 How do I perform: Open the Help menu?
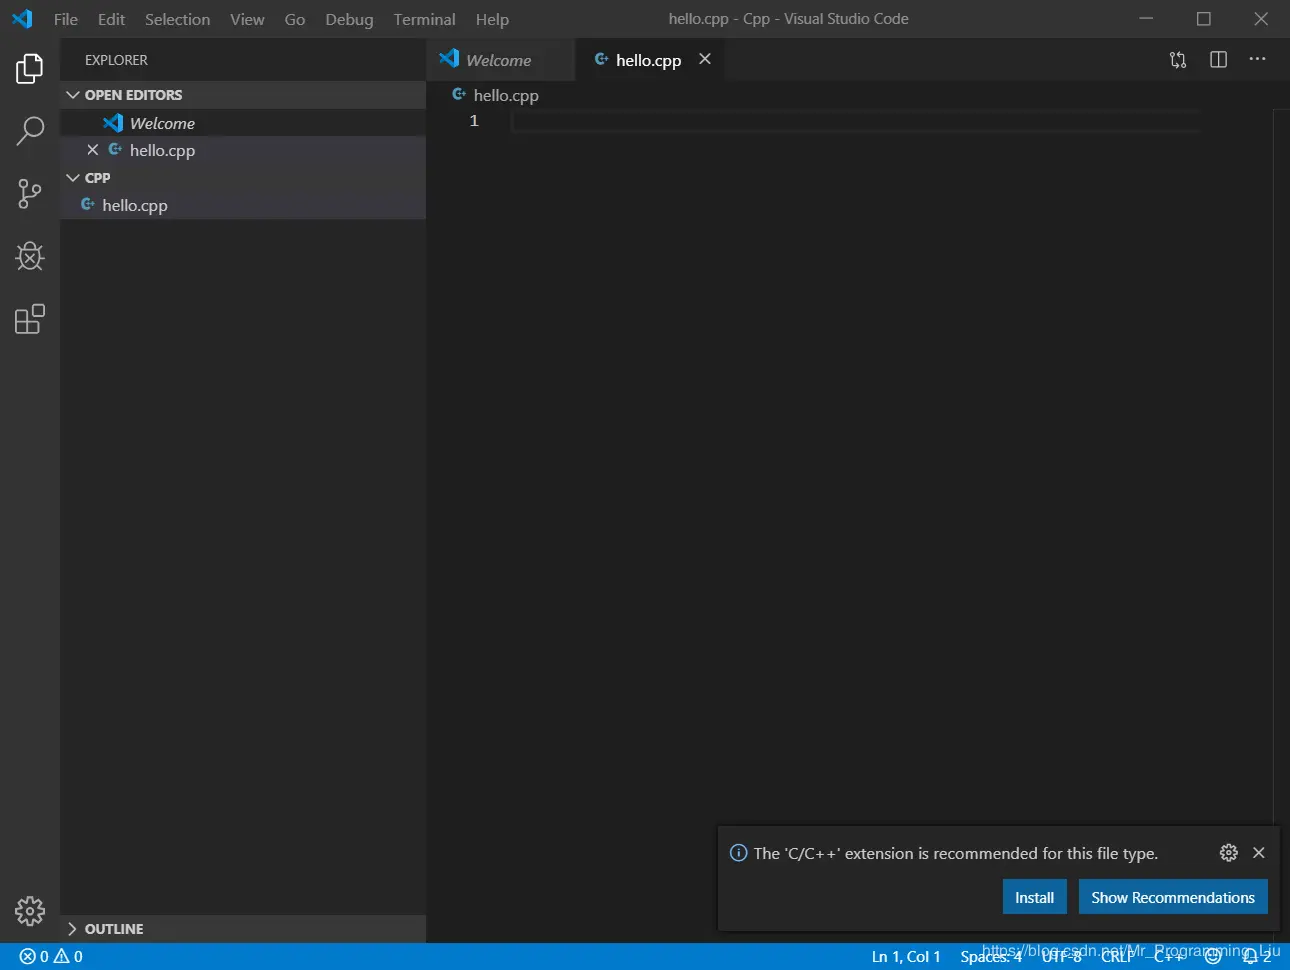pyautogui.click(x=492, y=19)
